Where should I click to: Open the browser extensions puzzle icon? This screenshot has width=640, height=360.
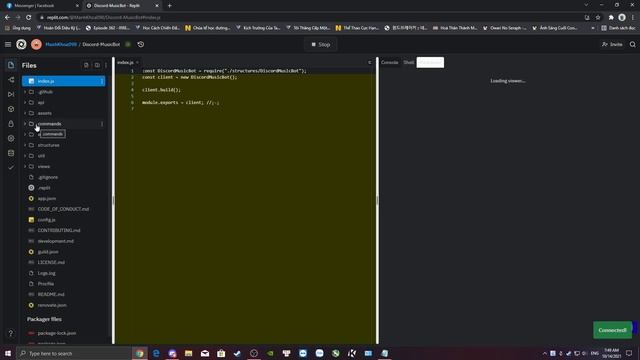[x=611, y=18]
